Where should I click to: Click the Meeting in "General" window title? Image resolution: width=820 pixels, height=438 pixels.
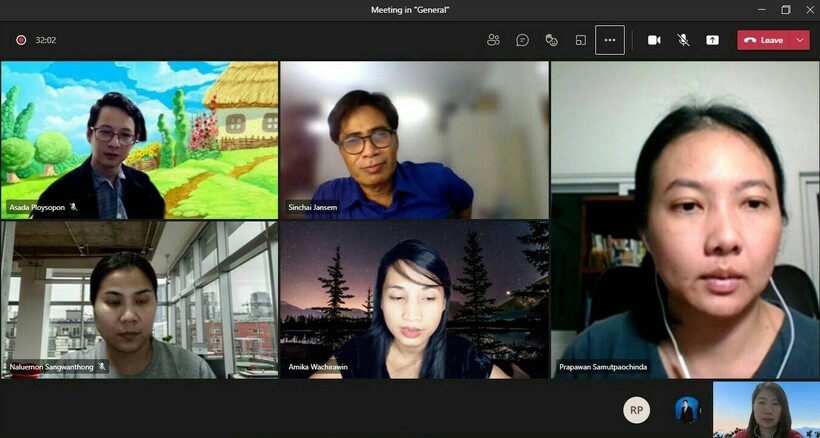(x=410, y=10)
